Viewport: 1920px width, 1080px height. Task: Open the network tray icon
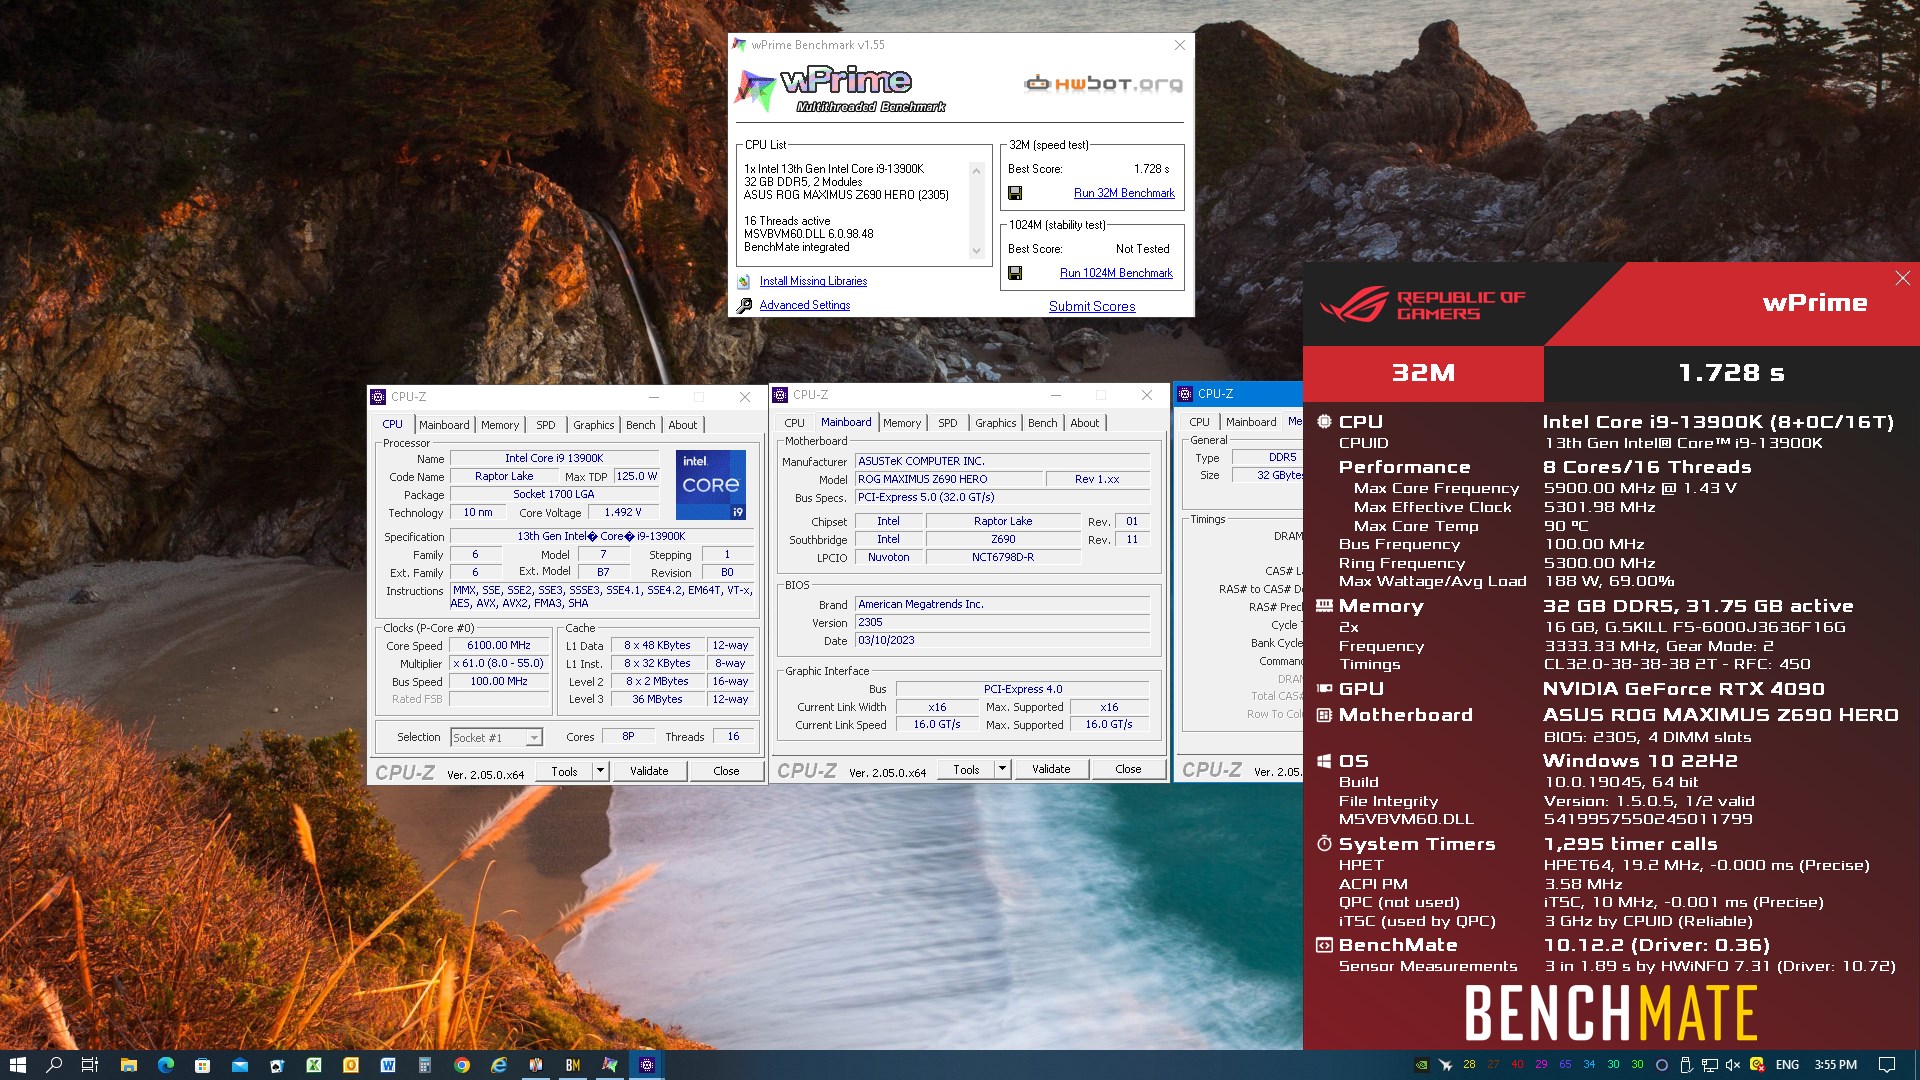click(x=1710, y=1065)
